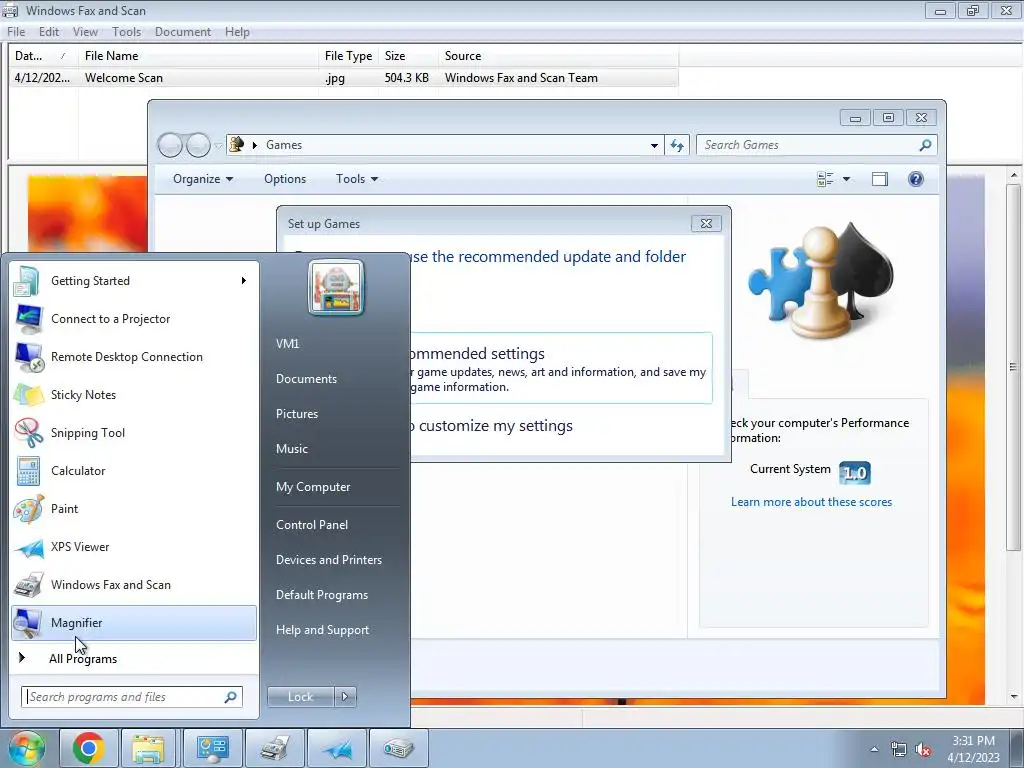The width and height of the screenshot is (1024, 768).
Task: Launch Magnifier
Action: click(134, 622)
